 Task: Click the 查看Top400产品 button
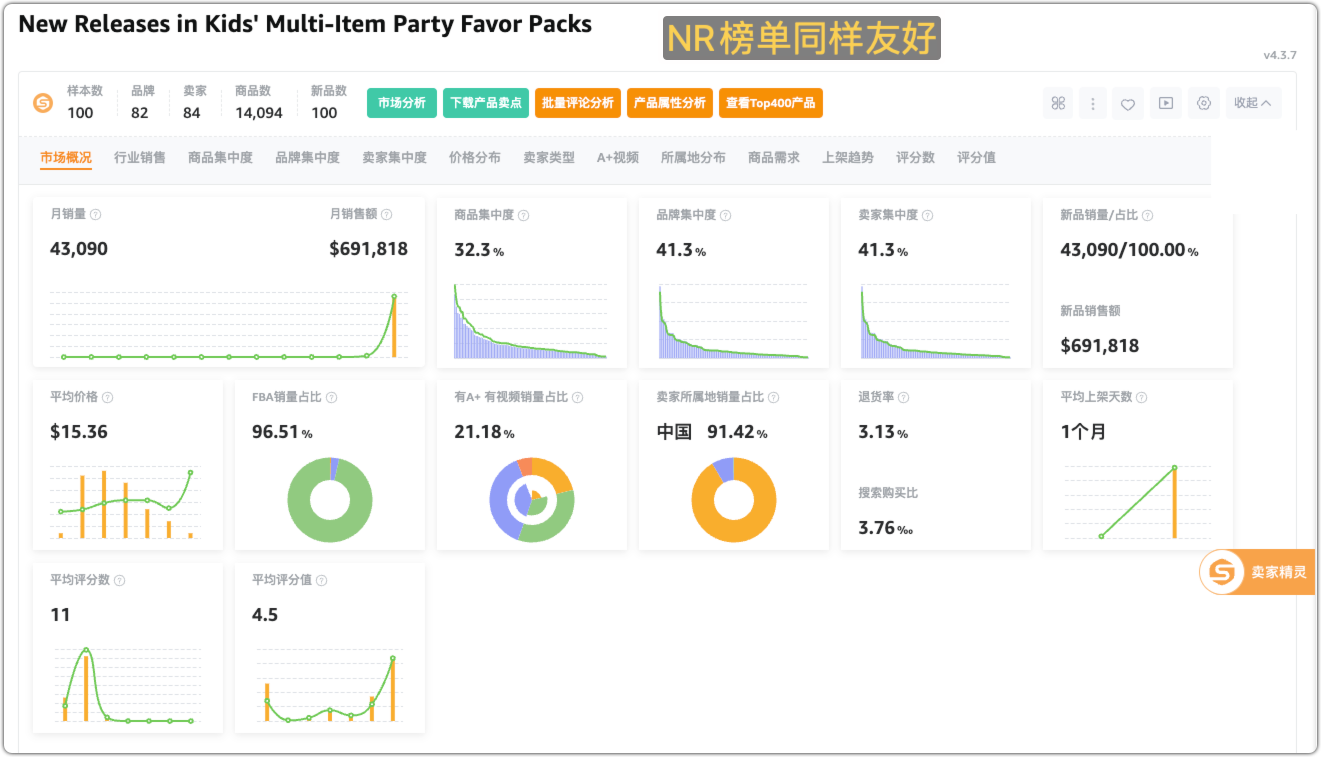[x=771, y=103]
